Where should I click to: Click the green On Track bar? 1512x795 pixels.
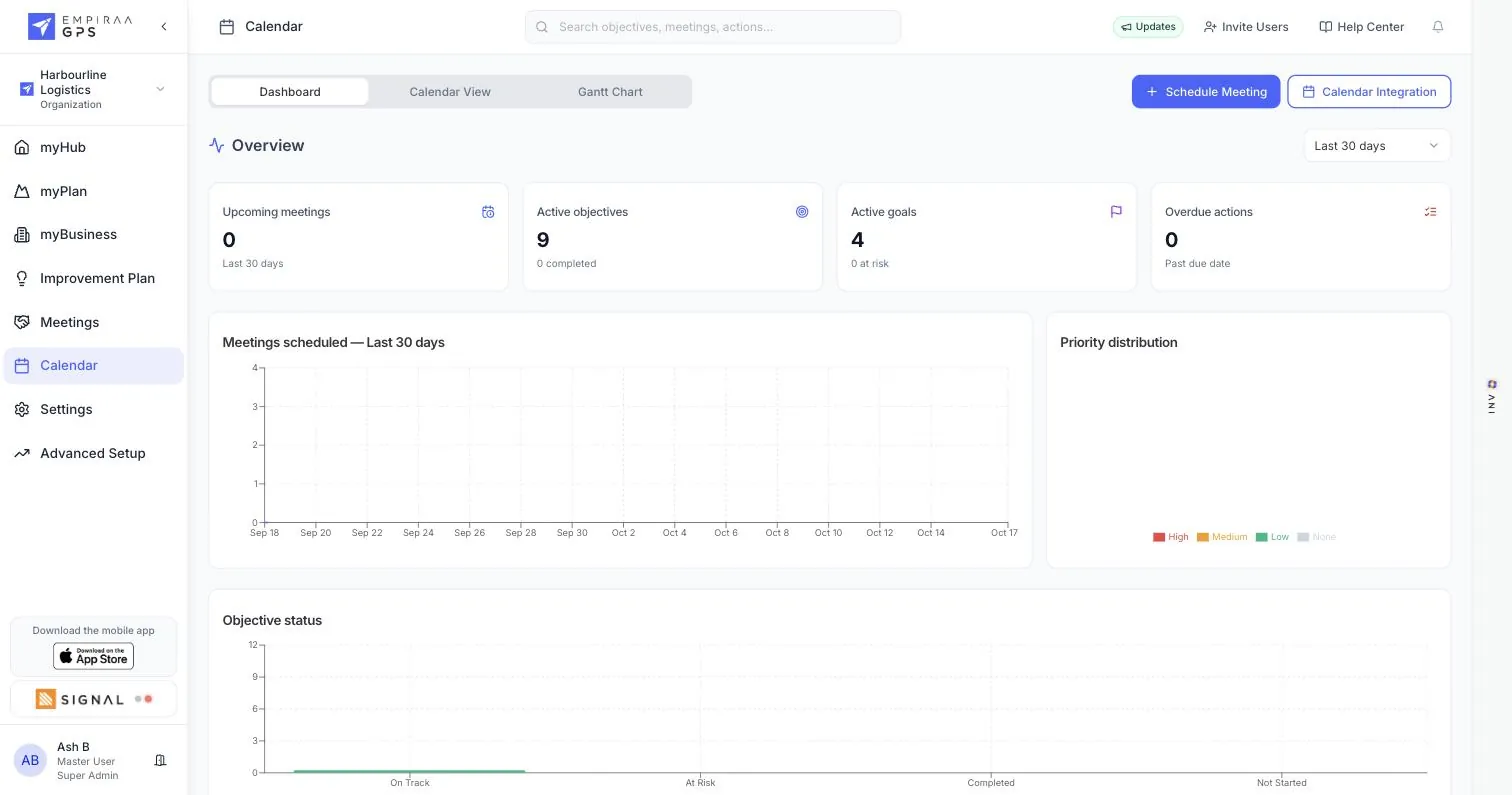(x=410, y=771)
